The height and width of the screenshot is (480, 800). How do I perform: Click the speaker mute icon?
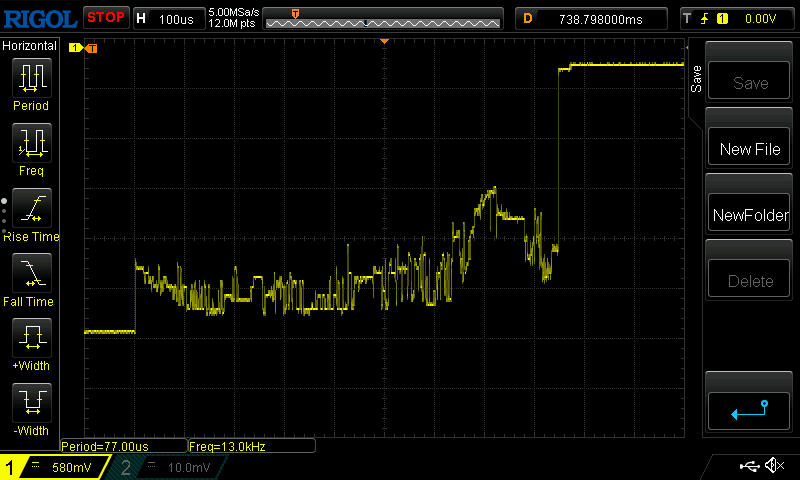773,466
